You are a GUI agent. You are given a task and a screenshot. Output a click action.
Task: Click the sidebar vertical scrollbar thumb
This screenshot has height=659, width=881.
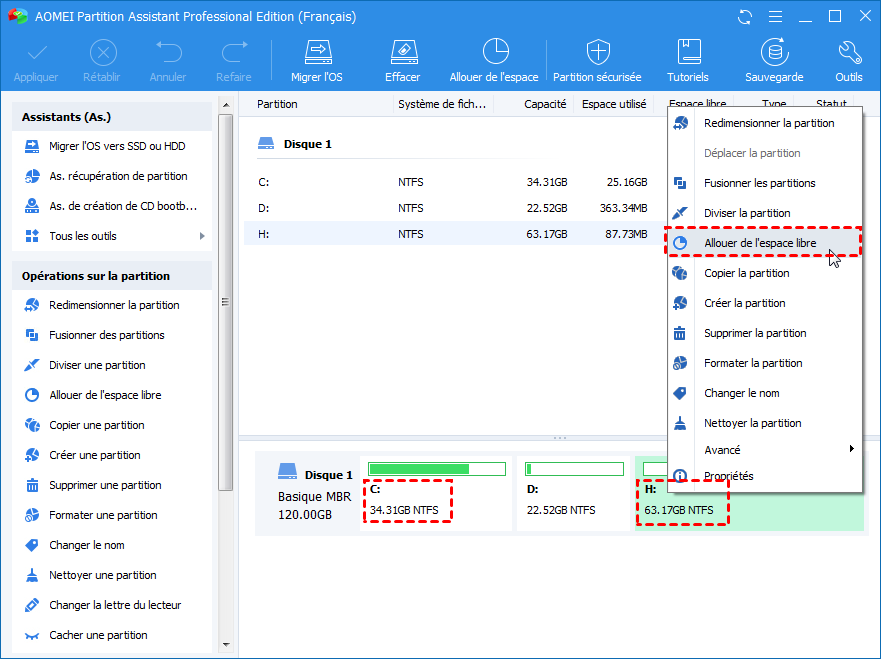tap(226, 302)
